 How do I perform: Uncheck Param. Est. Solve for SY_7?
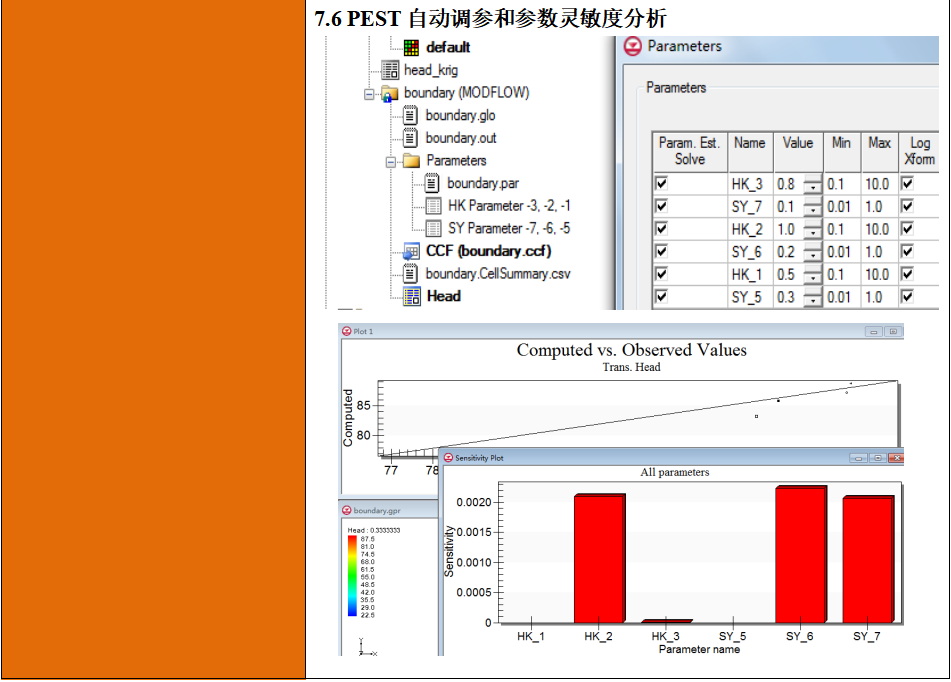[x=661, y=204]
